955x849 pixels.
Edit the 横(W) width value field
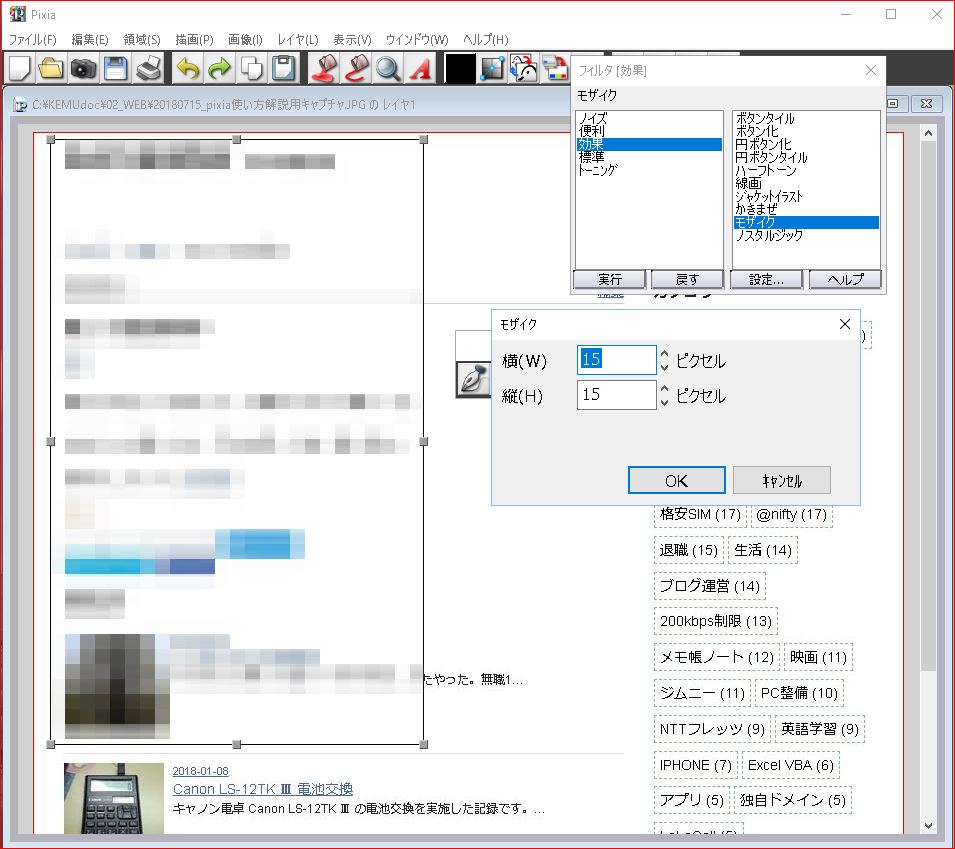[615, 360]
